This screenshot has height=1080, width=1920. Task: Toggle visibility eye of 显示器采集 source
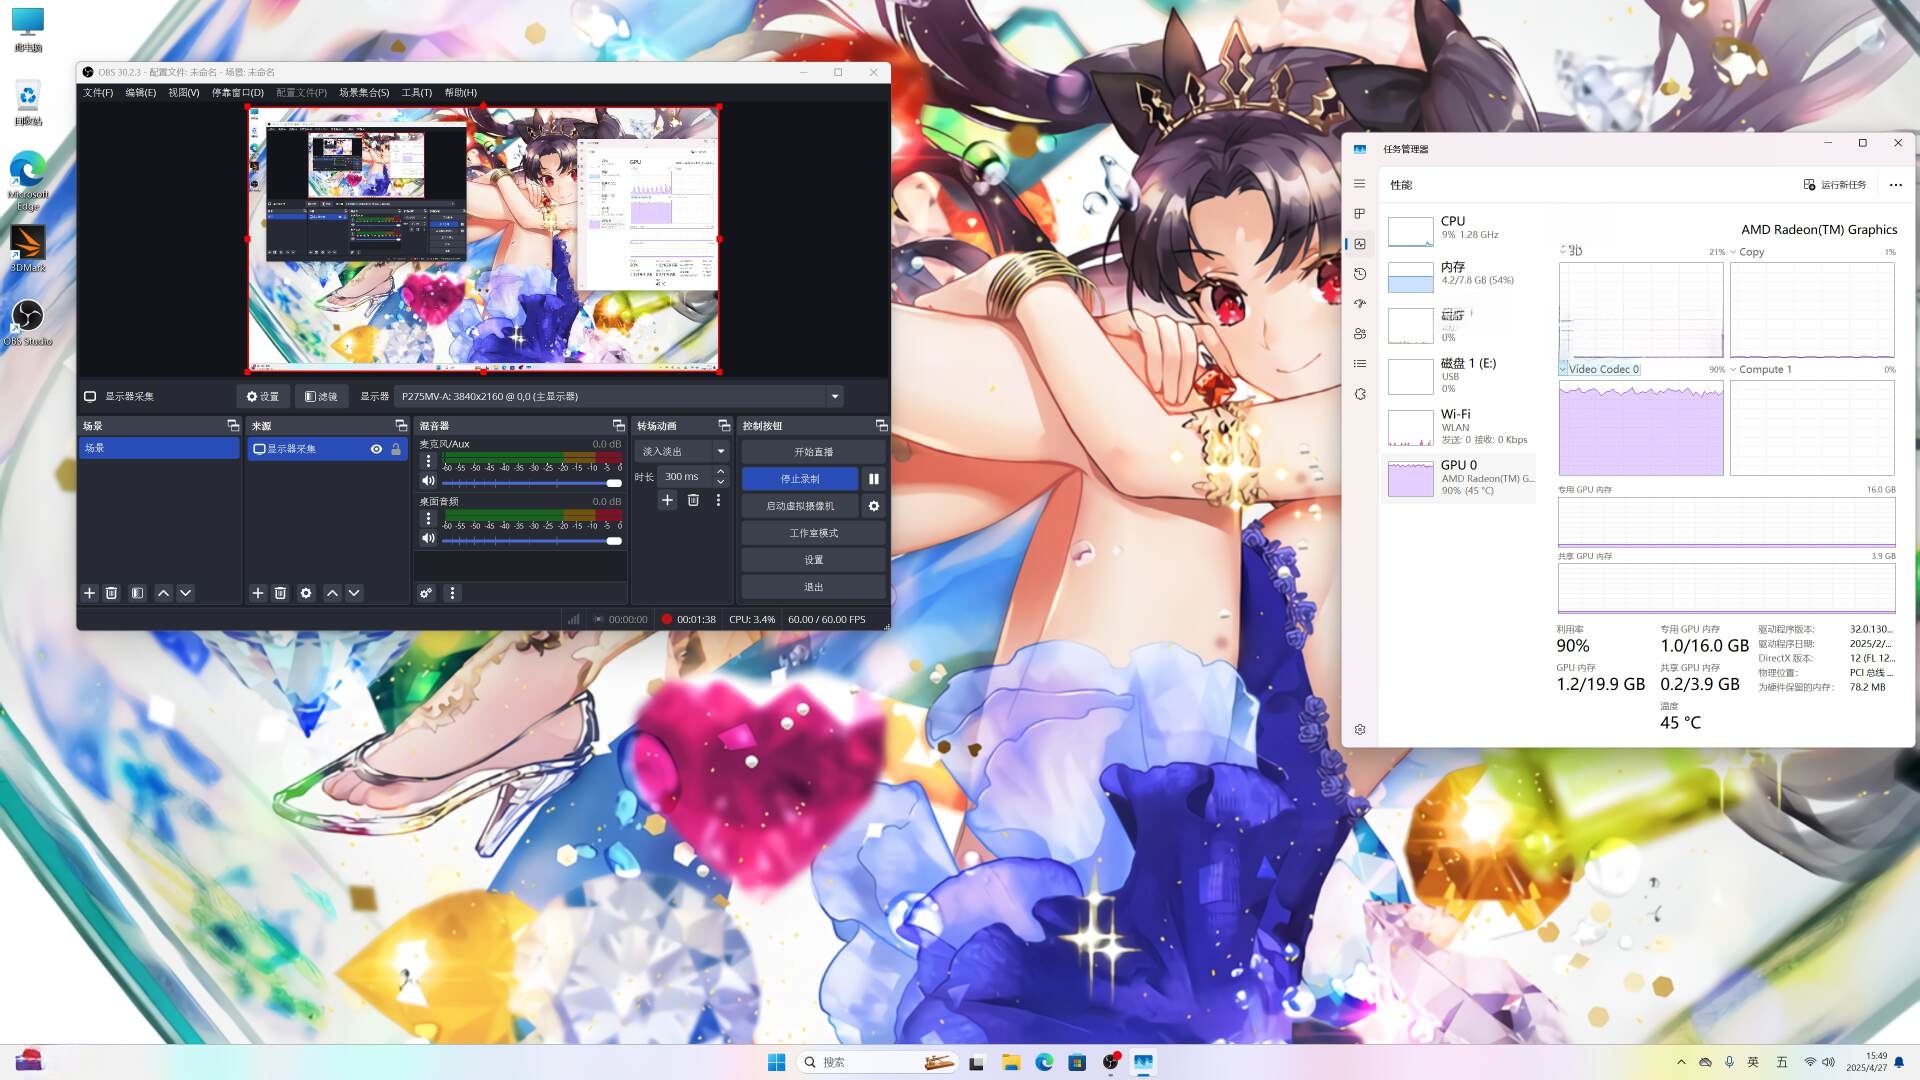[x=376, y=449]
